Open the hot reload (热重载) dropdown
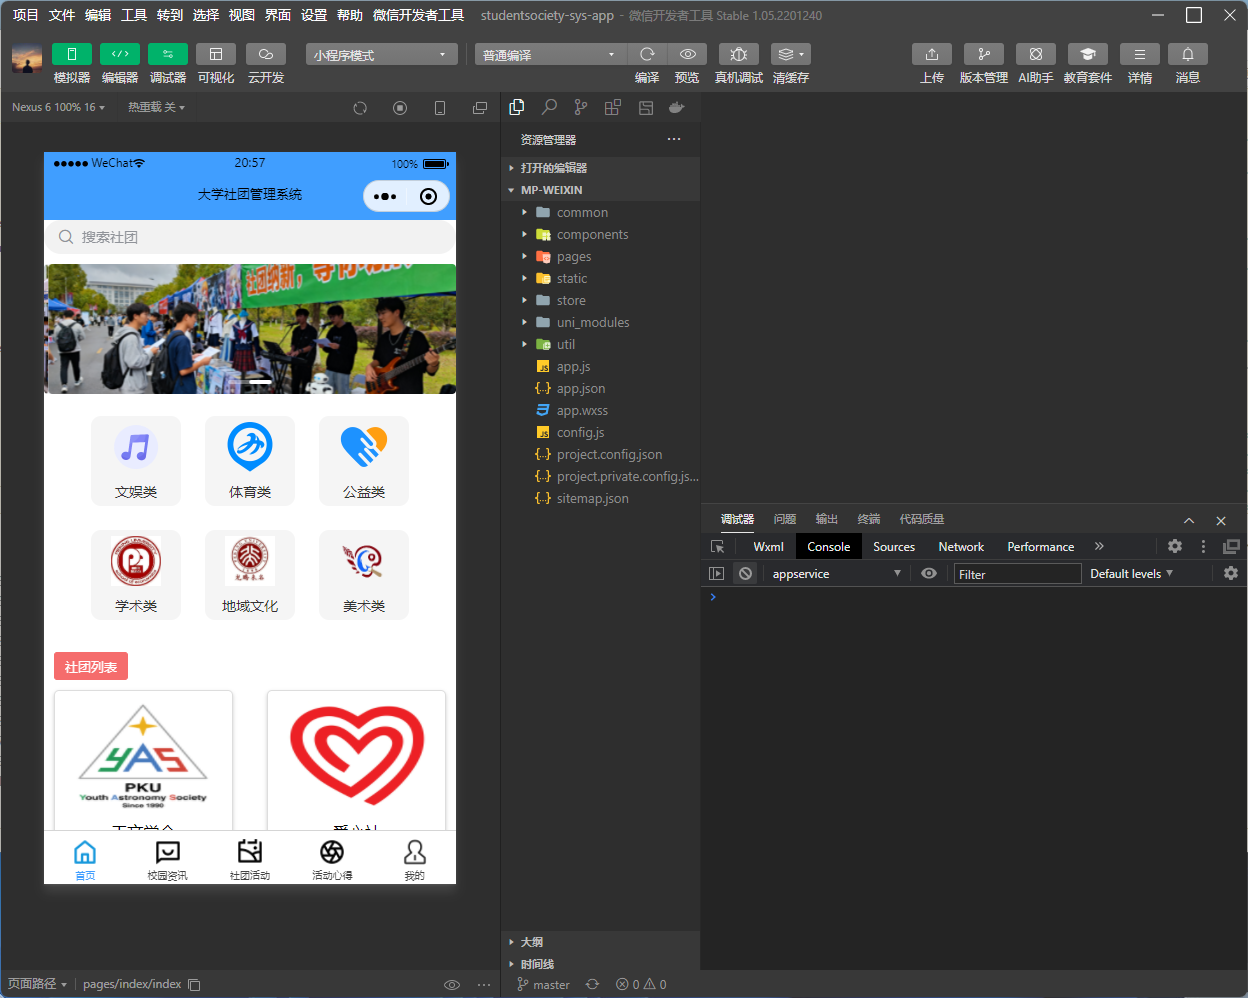 (156, 107)
